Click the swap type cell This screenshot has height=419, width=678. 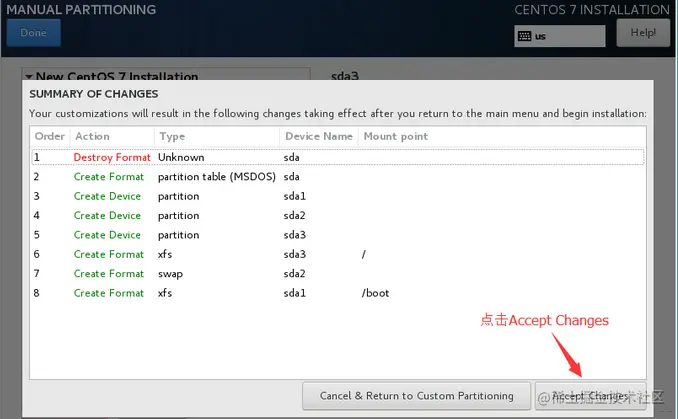[x=170, y=274]
